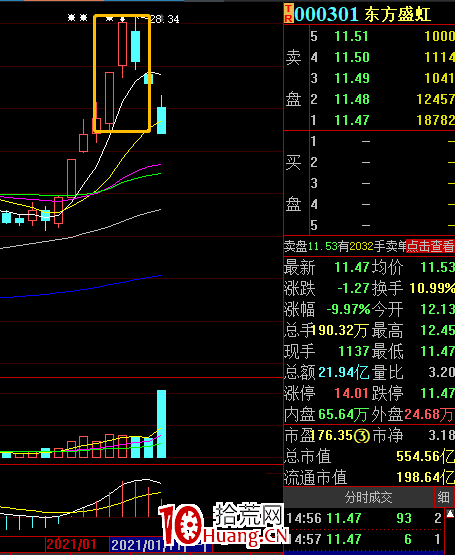Screen dimensions: 455x555
Task: Click the 28.34 high price label
Action: click(x=165, y=19)
